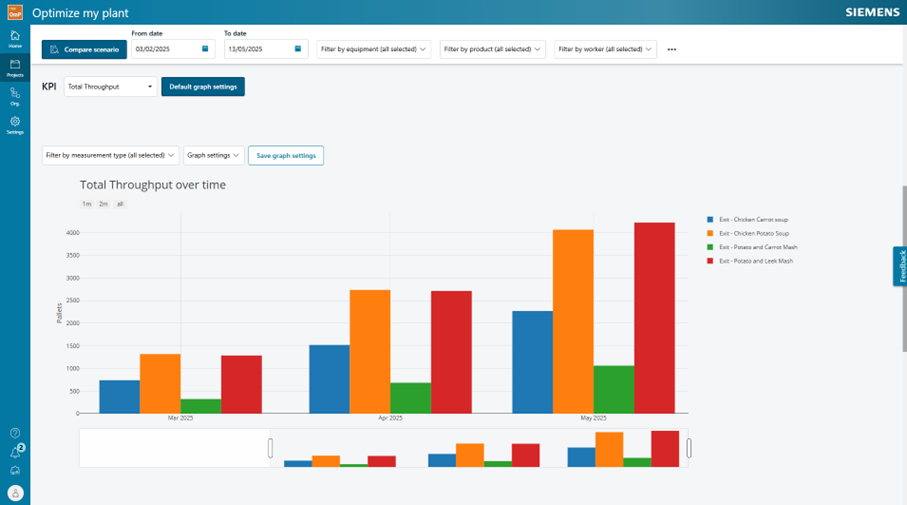Click the user profile avatar icon

[15, 492]
